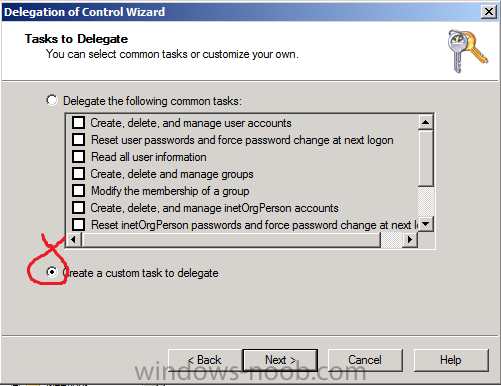Viewport: 501px width, 386px height.
Task: Click the list's scroll up arrow
Action: point(425,122)
